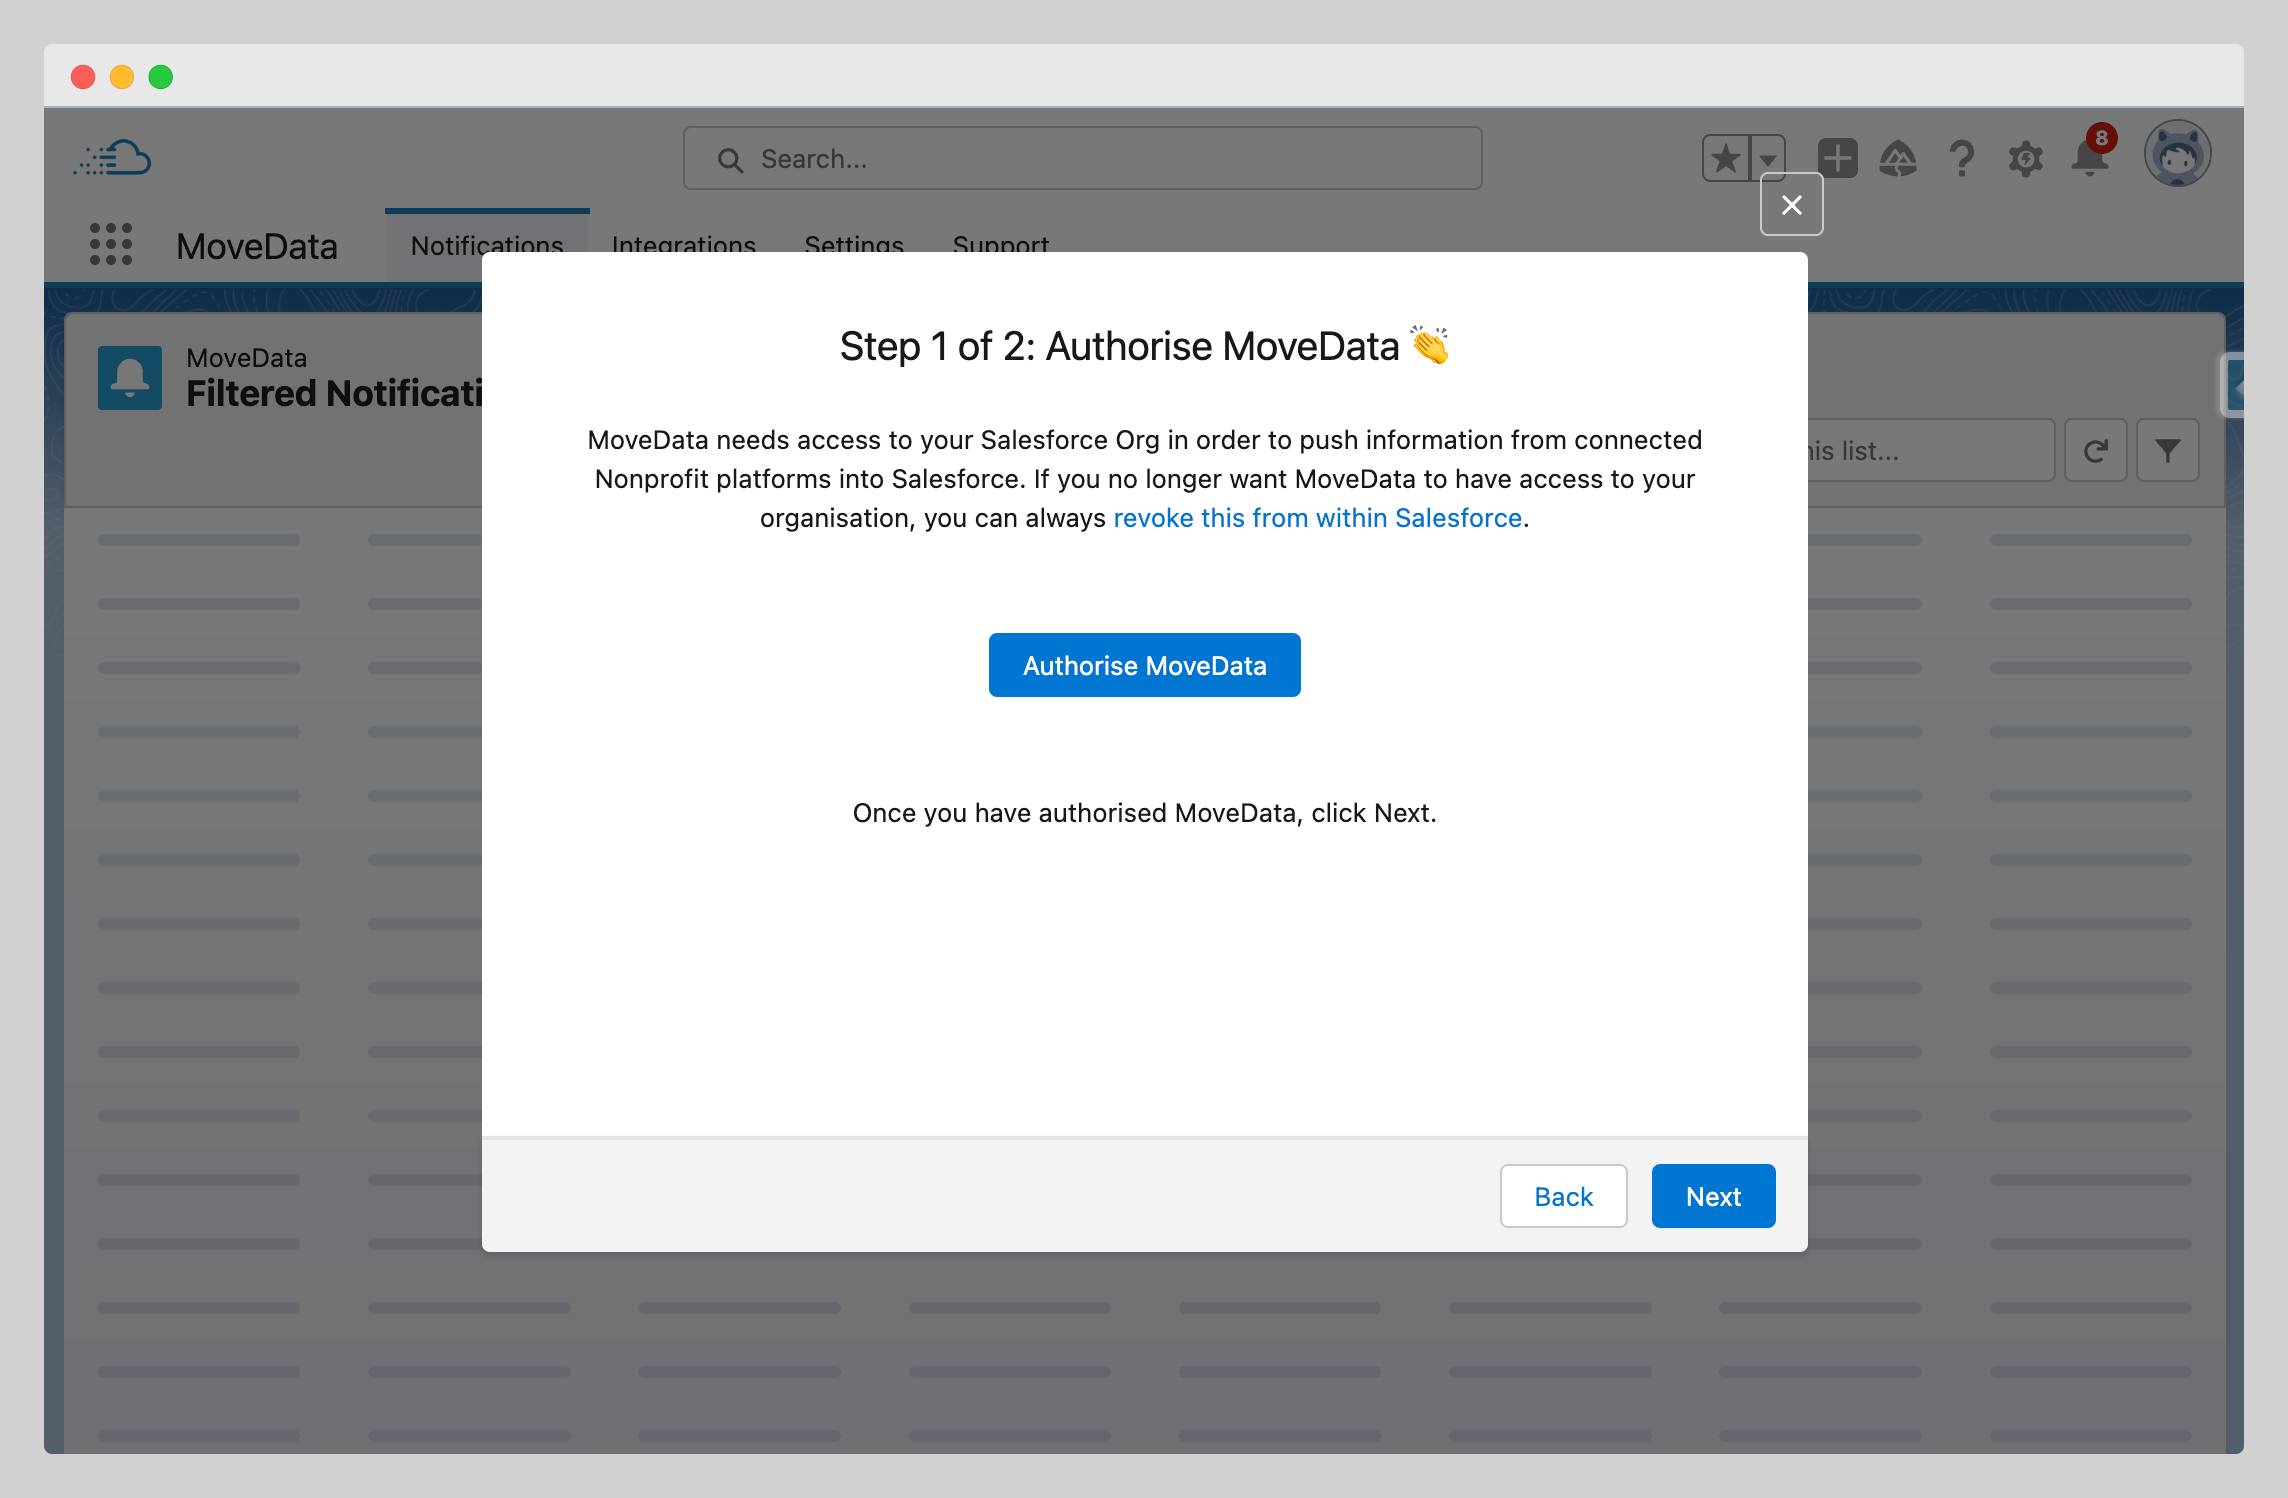Open the help question mark icon

click(1962, 158)
